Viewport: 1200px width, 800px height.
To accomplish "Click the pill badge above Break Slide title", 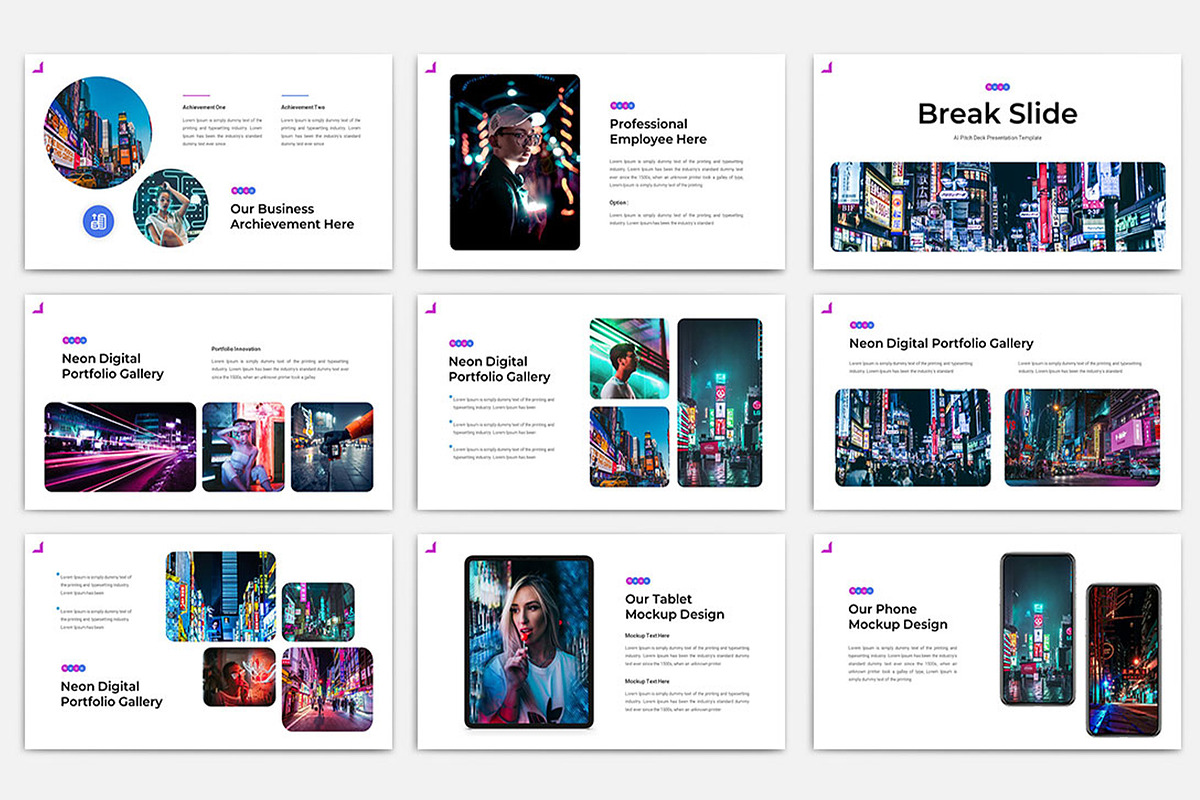I will [x=997, y=86].
